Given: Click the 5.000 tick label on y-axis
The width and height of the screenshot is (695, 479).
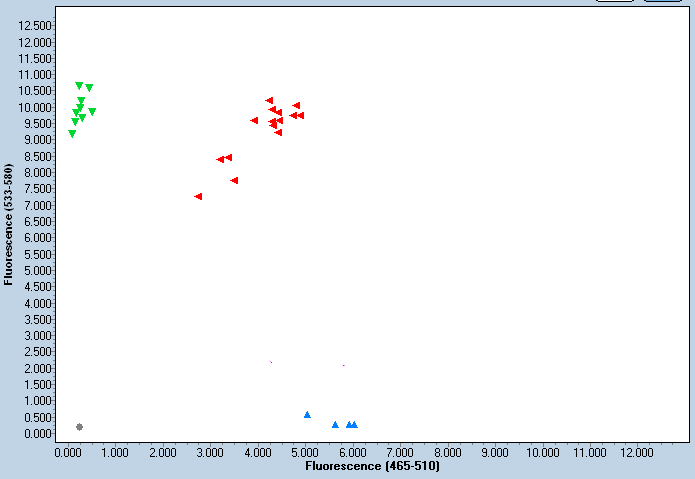Looking at the screenshot, I should (38, 270).
